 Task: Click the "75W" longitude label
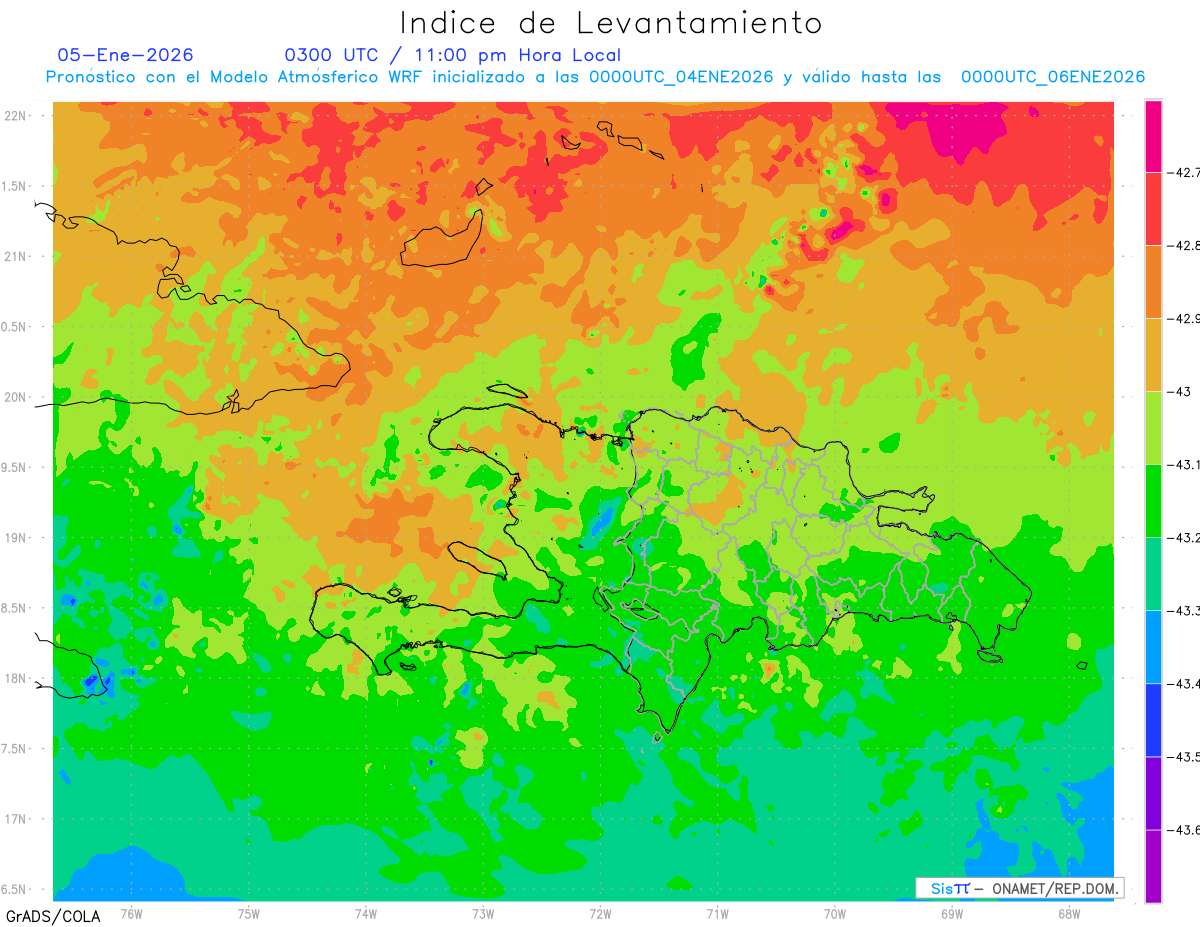(x=249, y=914)
